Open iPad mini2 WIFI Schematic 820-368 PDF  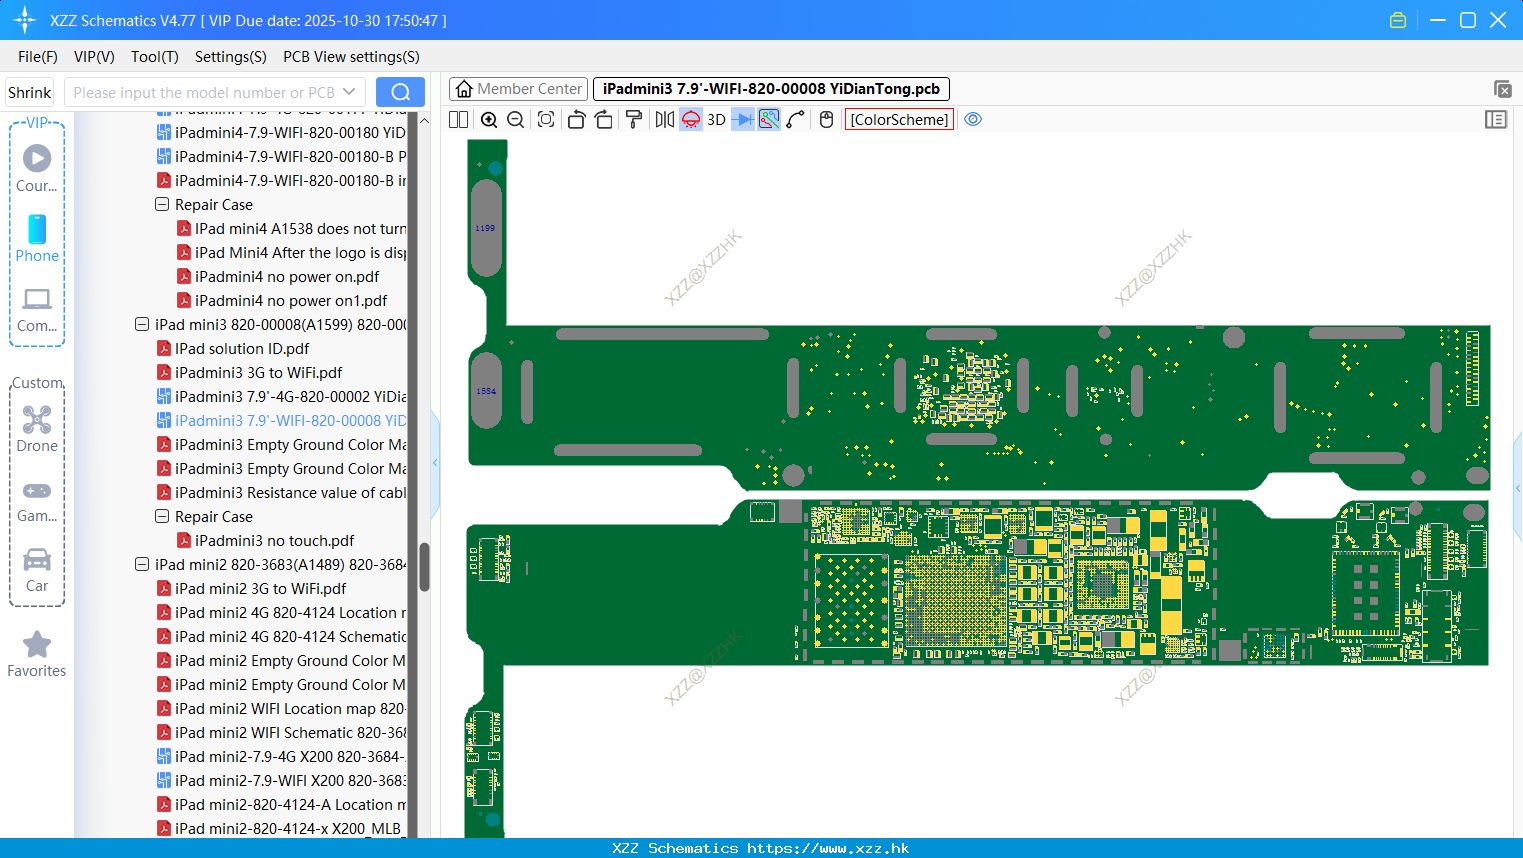point(281,732)
